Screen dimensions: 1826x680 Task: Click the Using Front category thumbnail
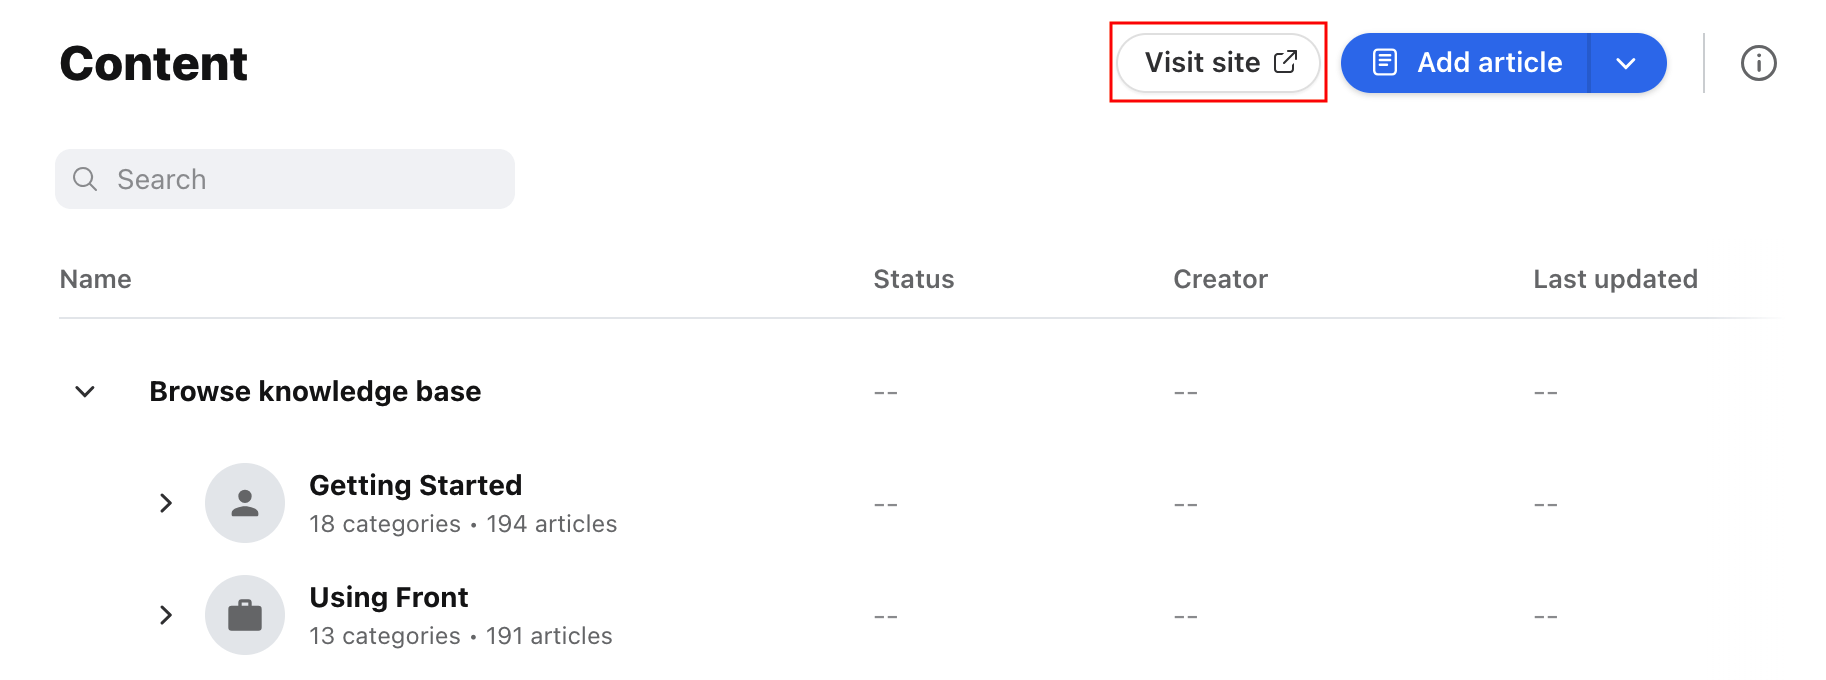245,614
